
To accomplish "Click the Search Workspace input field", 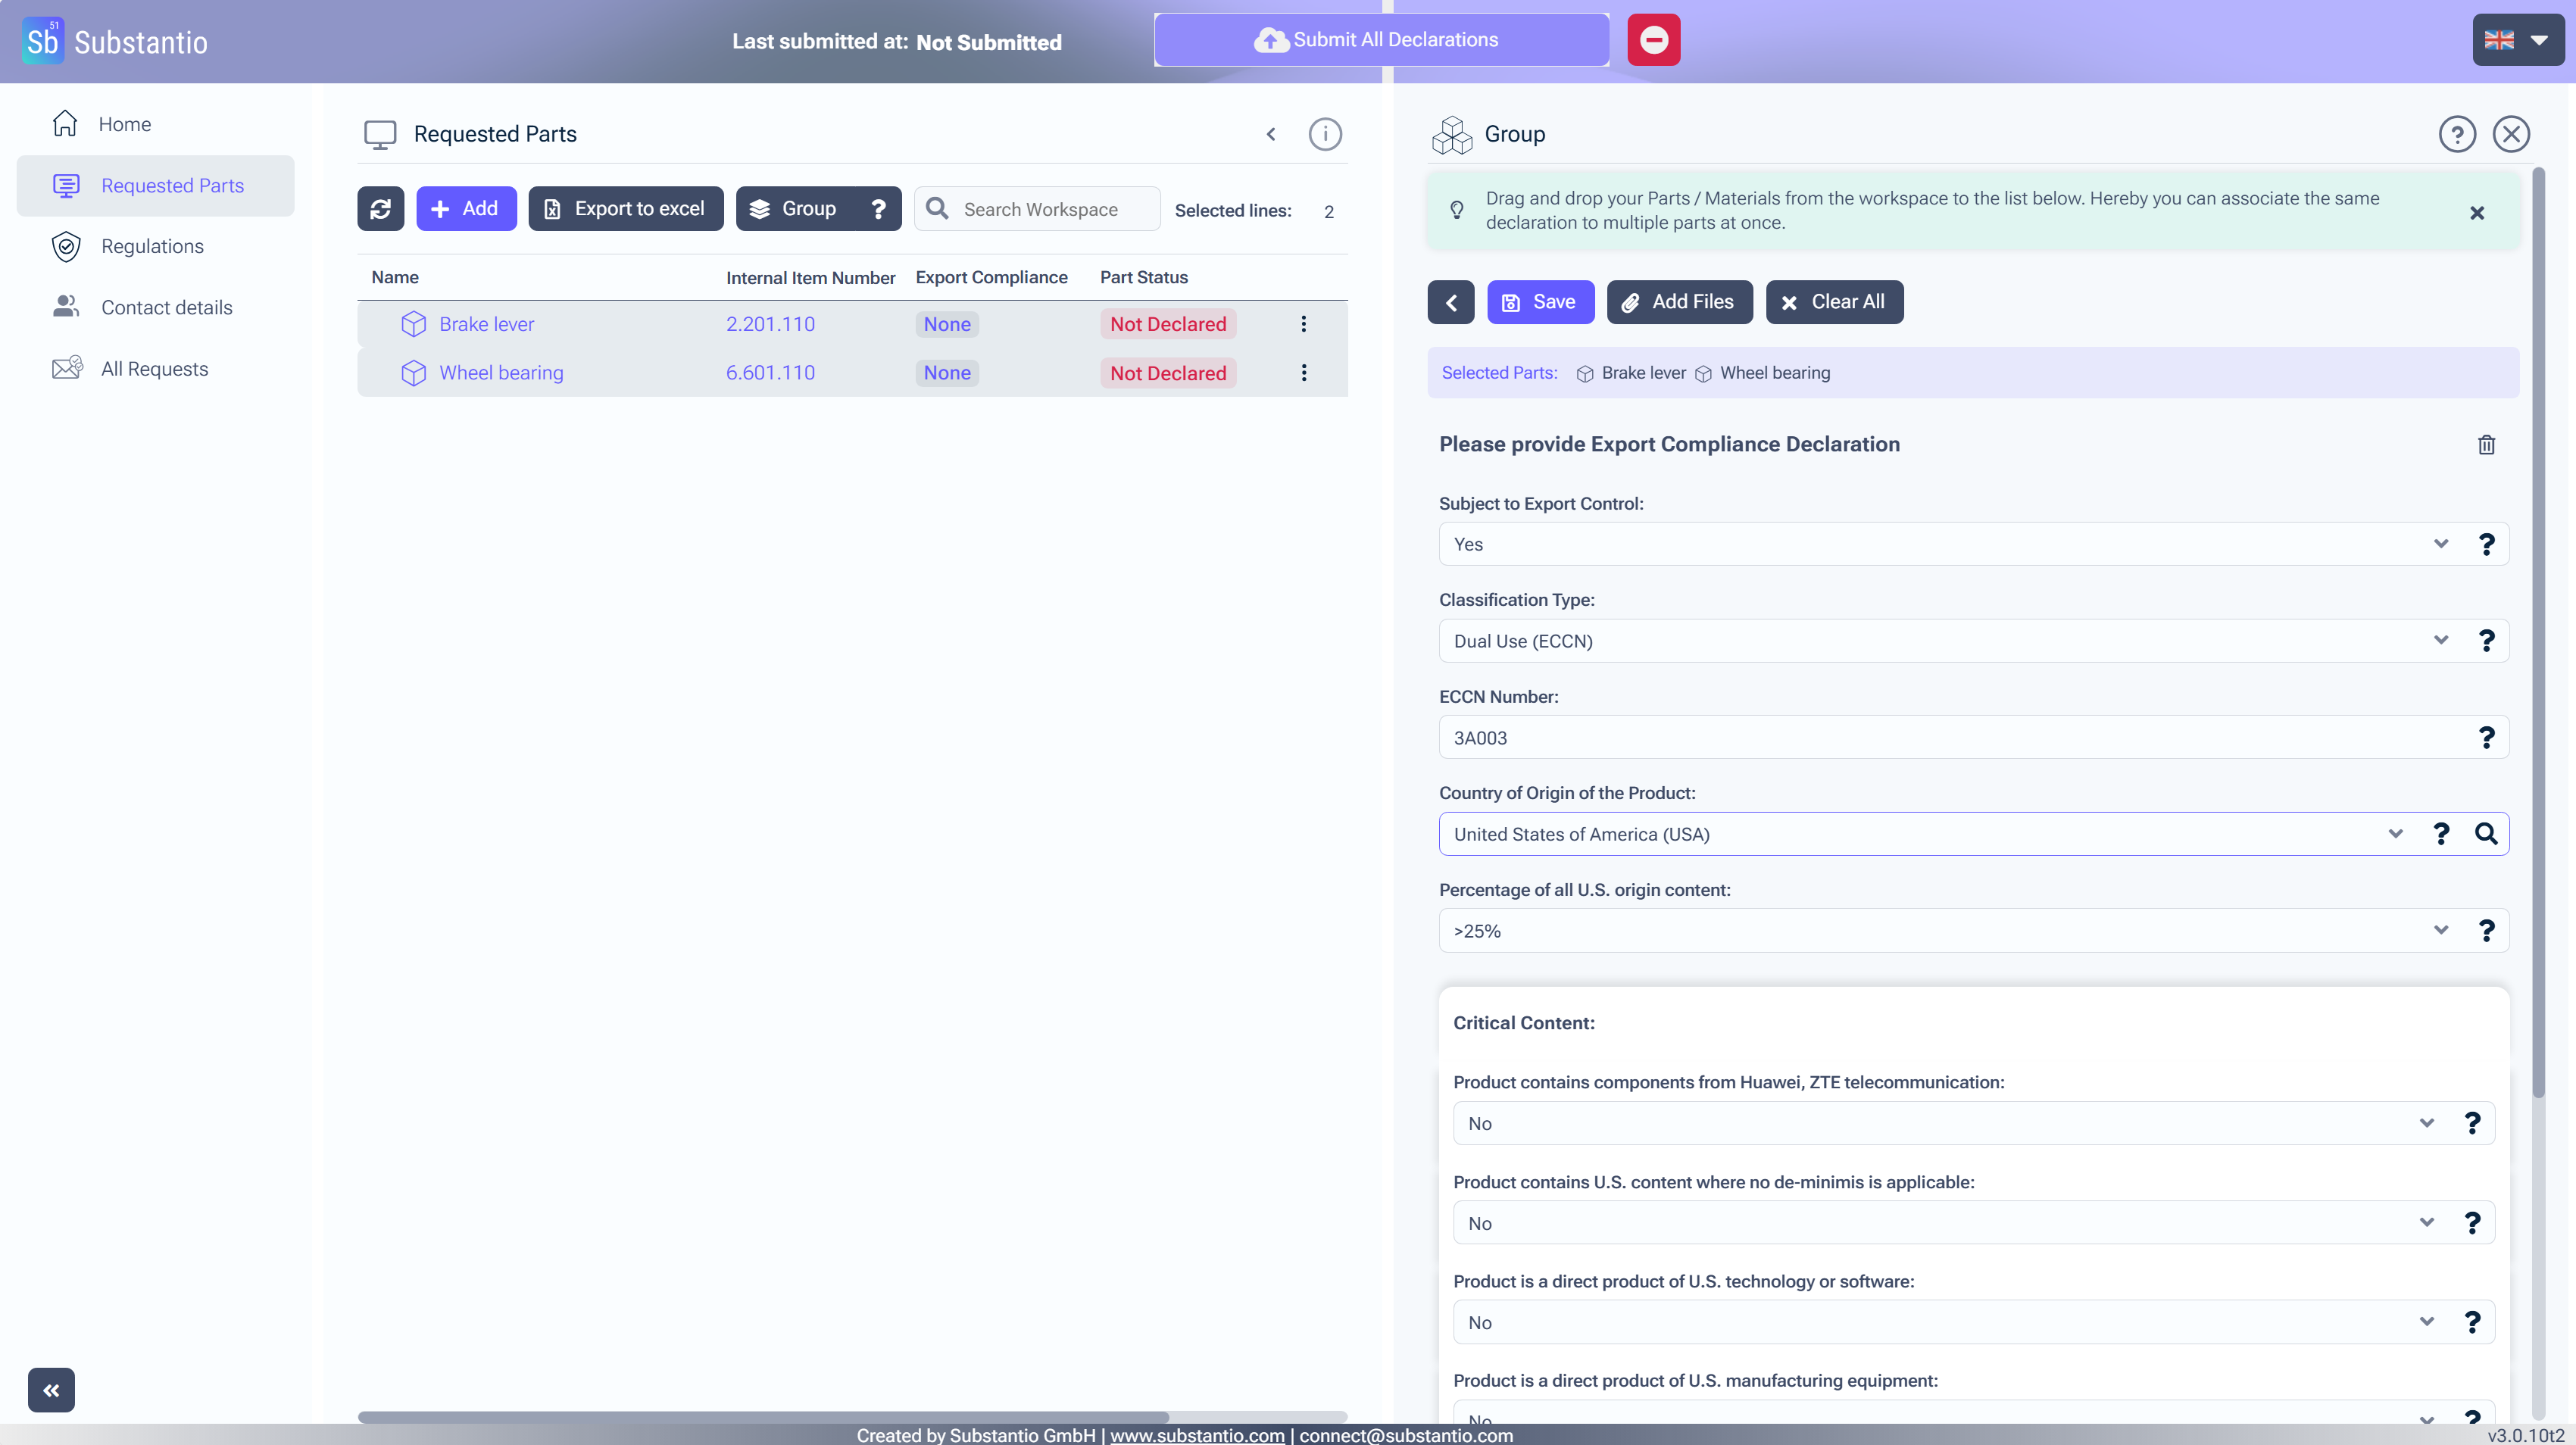I will click(1050, 209).
